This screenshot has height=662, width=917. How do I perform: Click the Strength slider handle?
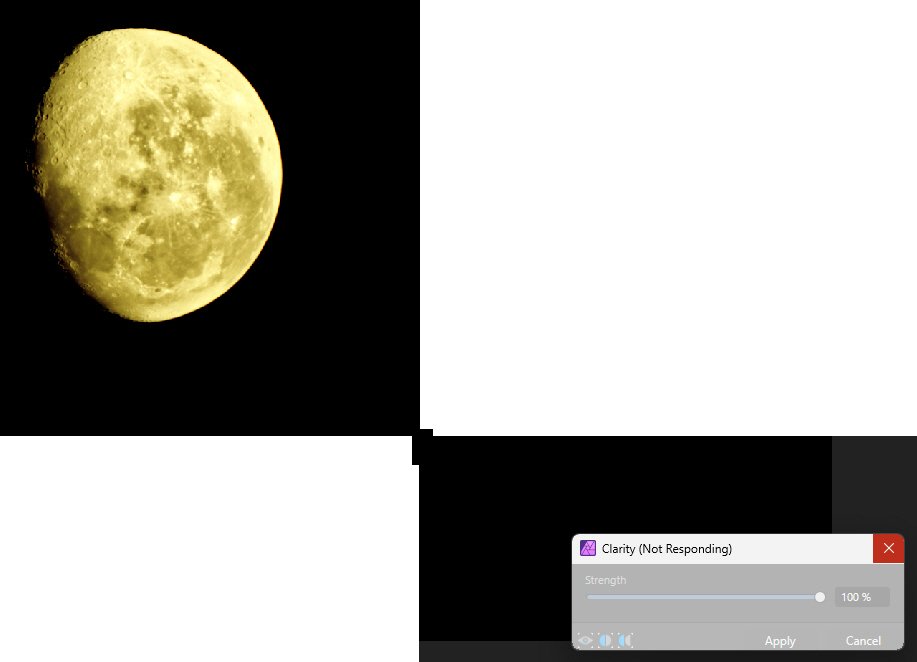pos(820,597)
